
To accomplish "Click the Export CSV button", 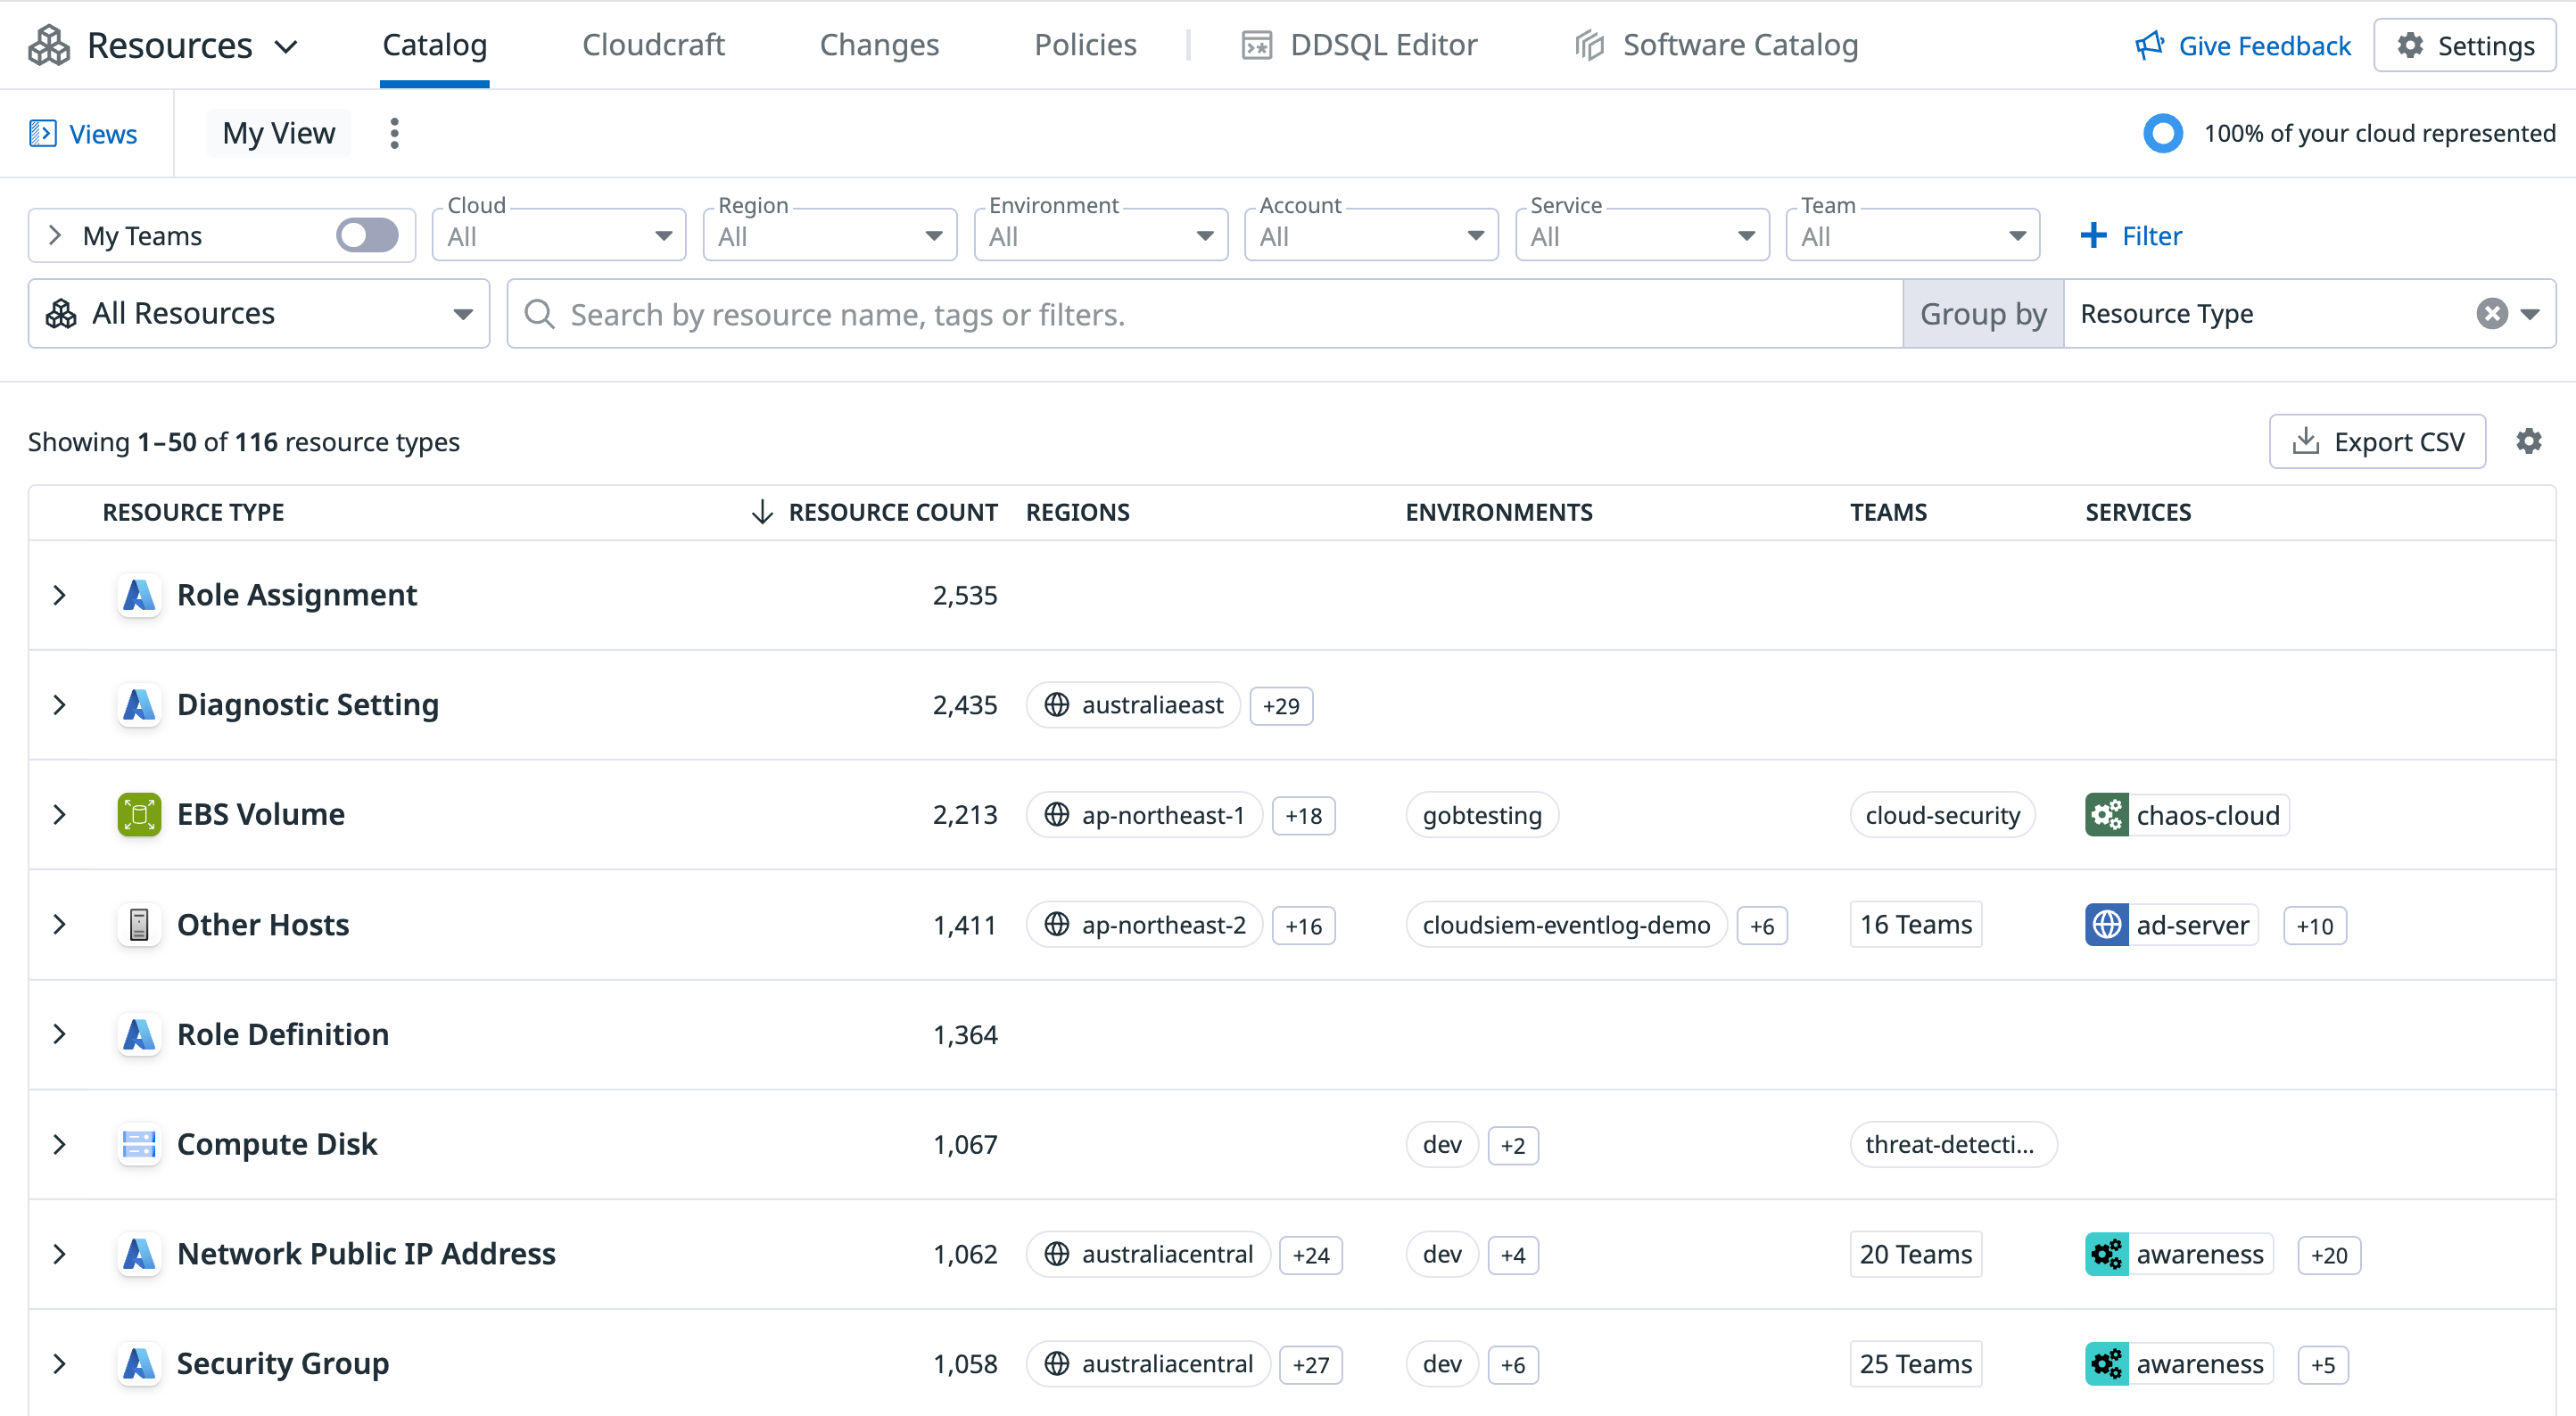I will coord(2377,441).
